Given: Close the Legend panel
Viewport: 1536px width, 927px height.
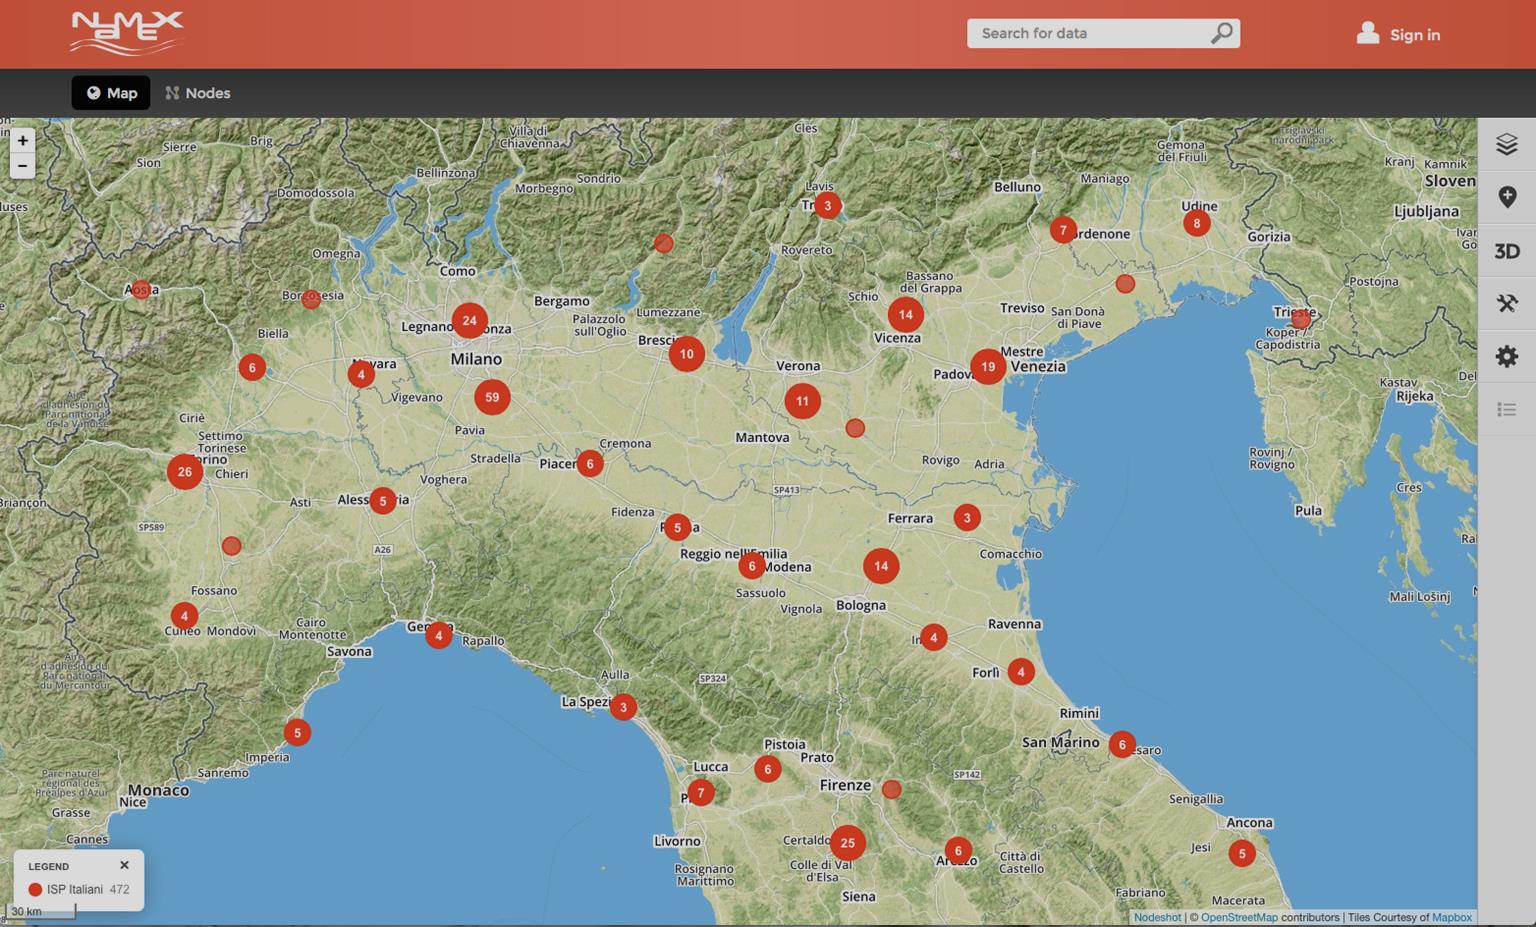Looking at the screenshot, I should pos(124,865).
